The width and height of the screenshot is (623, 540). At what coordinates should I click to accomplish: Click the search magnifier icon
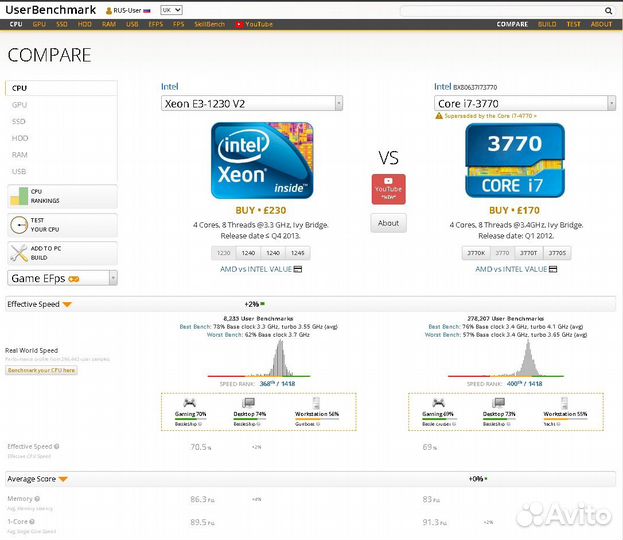[608, 11]
